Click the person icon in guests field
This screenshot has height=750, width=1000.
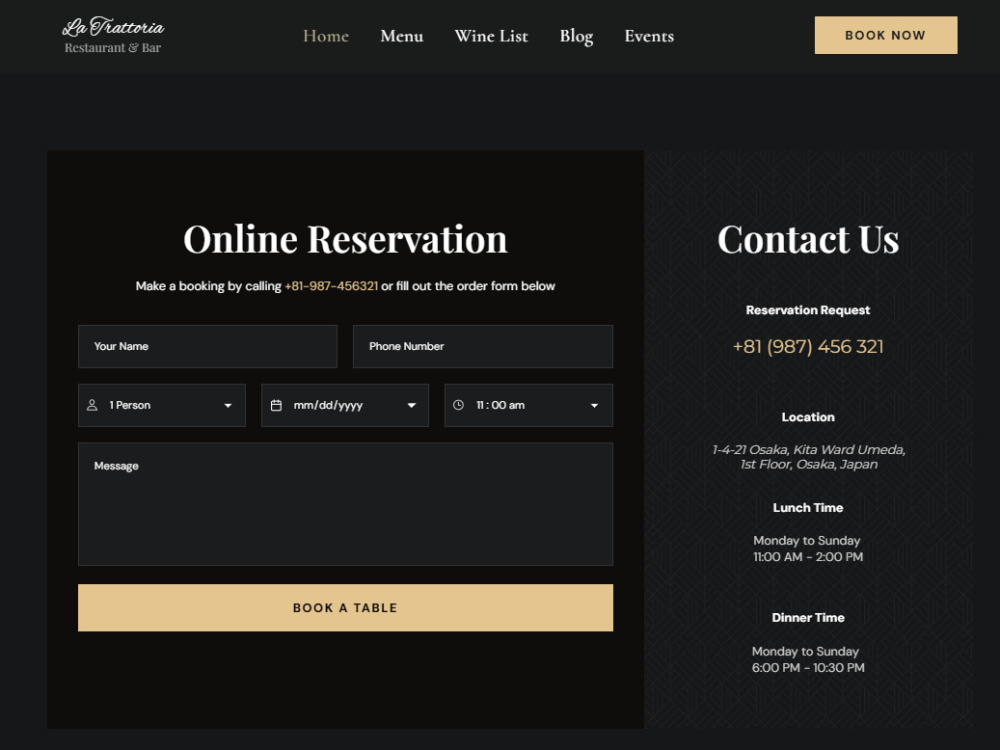click(92, 405)
